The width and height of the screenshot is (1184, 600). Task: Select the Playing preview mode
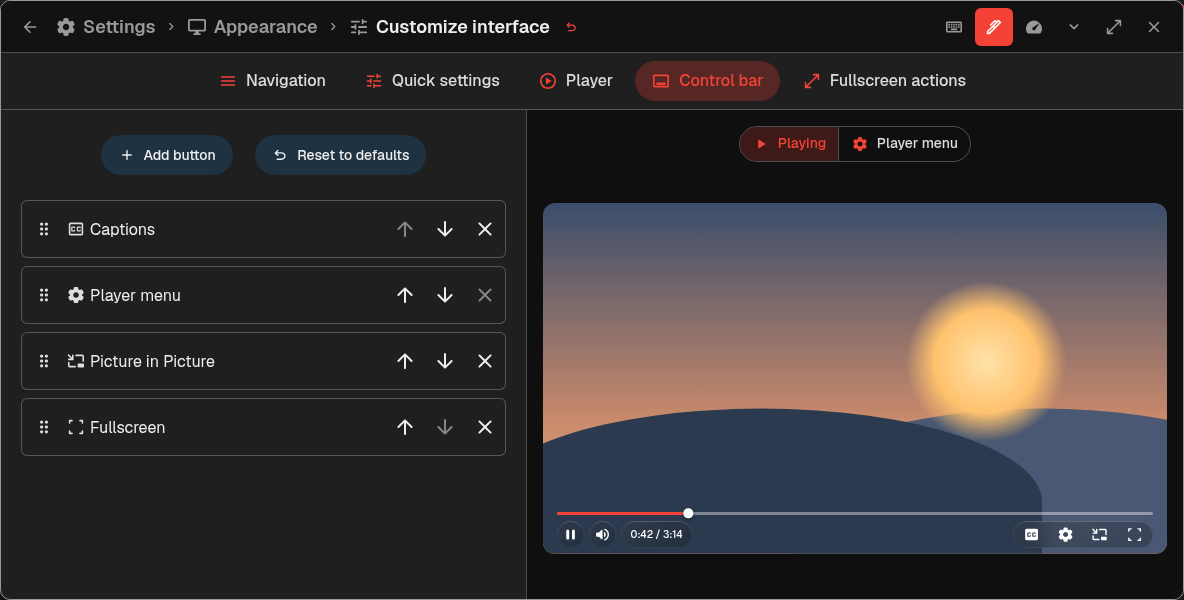pos(789,143)
